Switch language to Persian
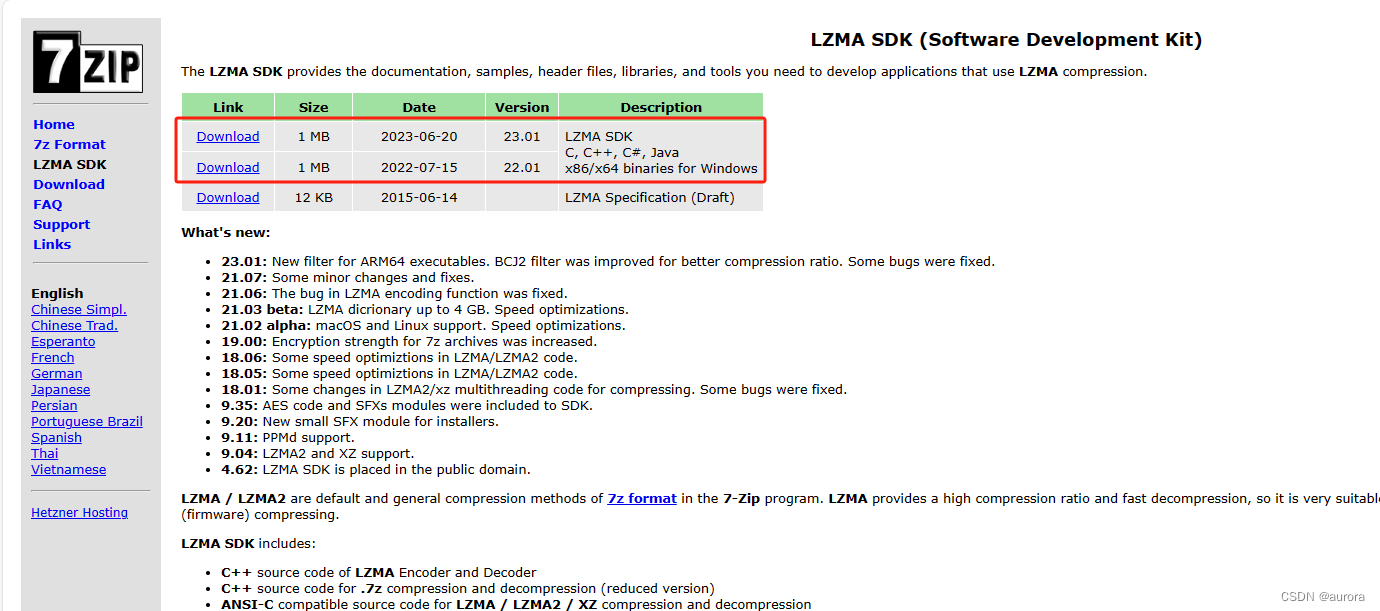The image size is (1380, 611). [x=54, y=405]
